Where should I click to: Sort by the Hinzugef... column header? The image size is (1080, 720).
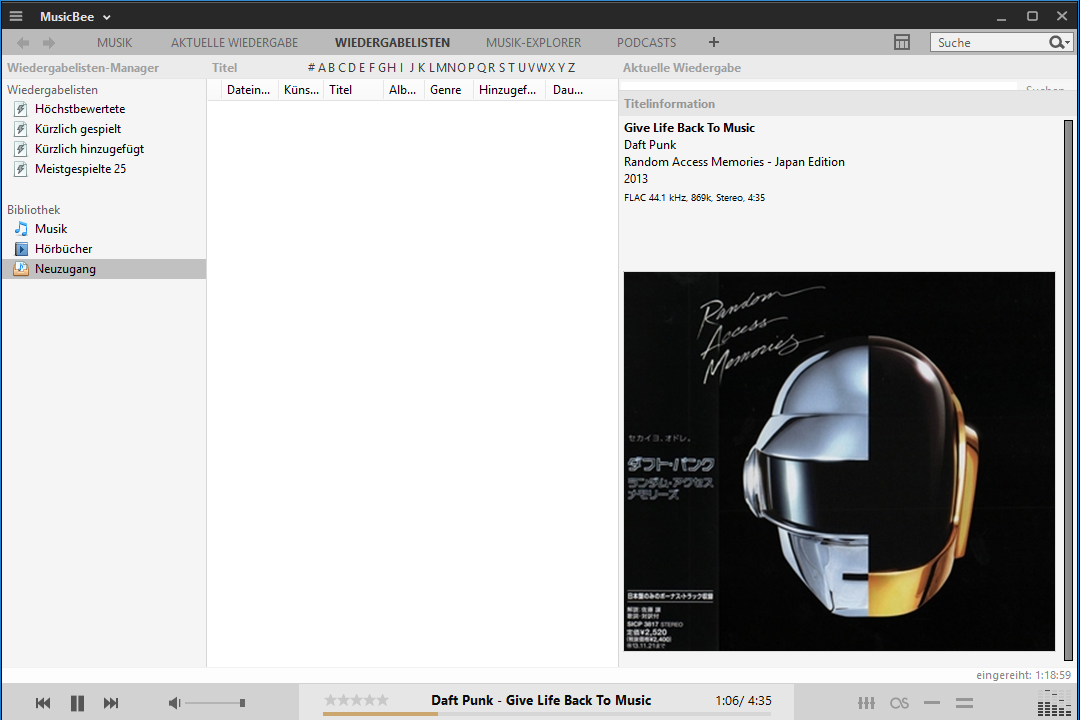tap(509, 90)
